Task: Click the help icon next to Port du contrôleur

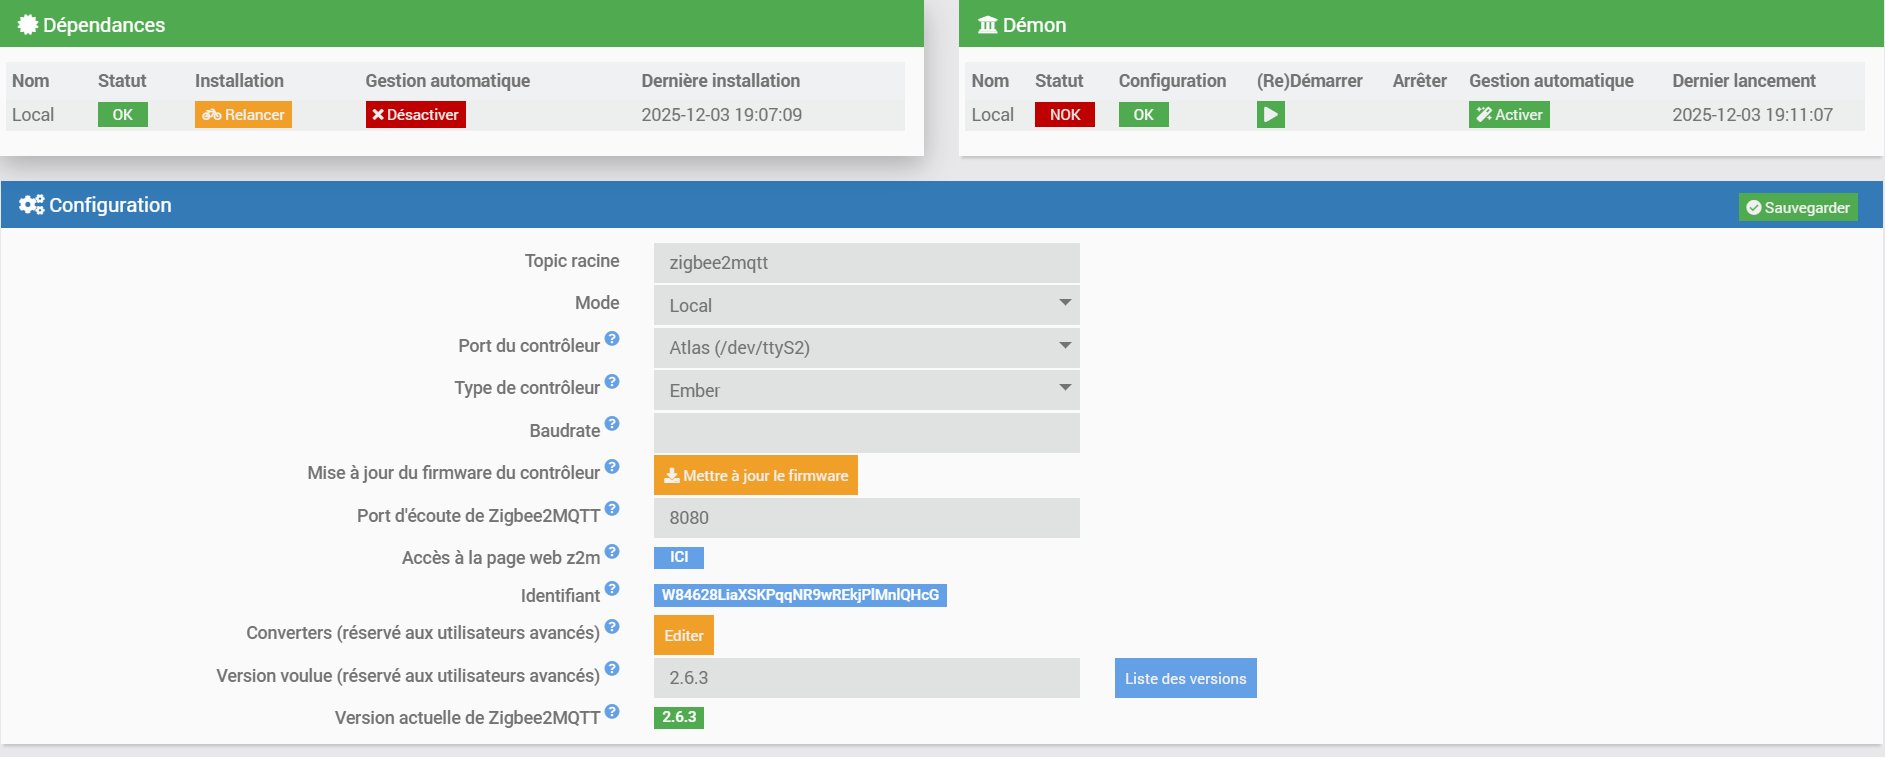Action: (x=612, y=339)
